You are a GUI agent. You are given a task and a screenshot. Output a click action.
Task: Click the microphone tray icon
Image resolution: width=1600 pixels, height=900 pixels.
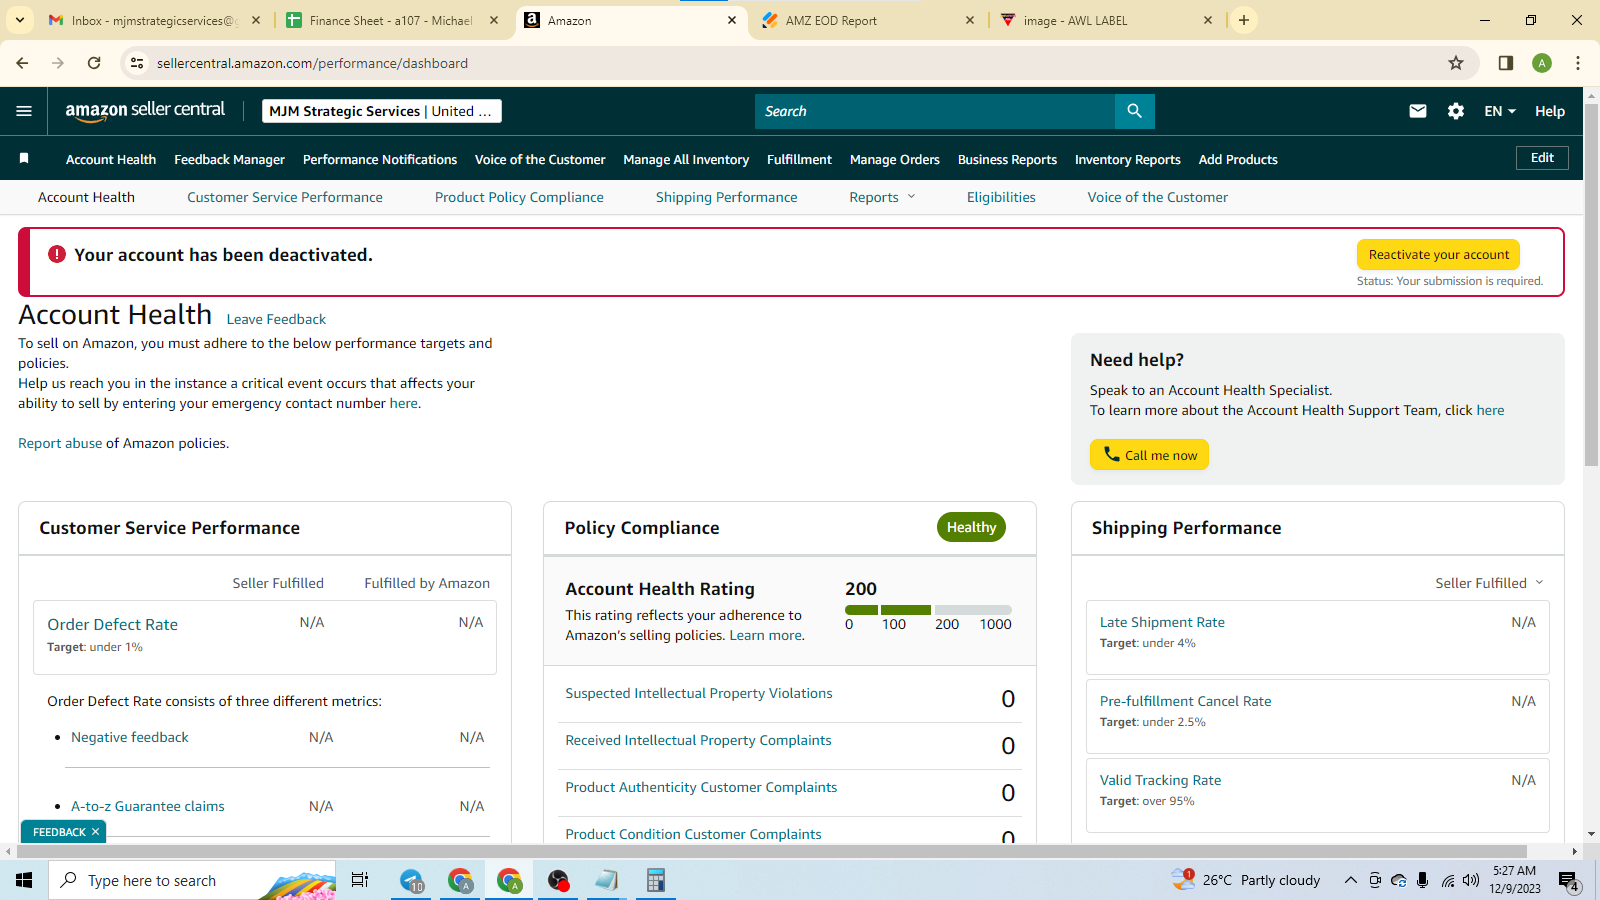pyautogui.click(x=1422, y=880)
